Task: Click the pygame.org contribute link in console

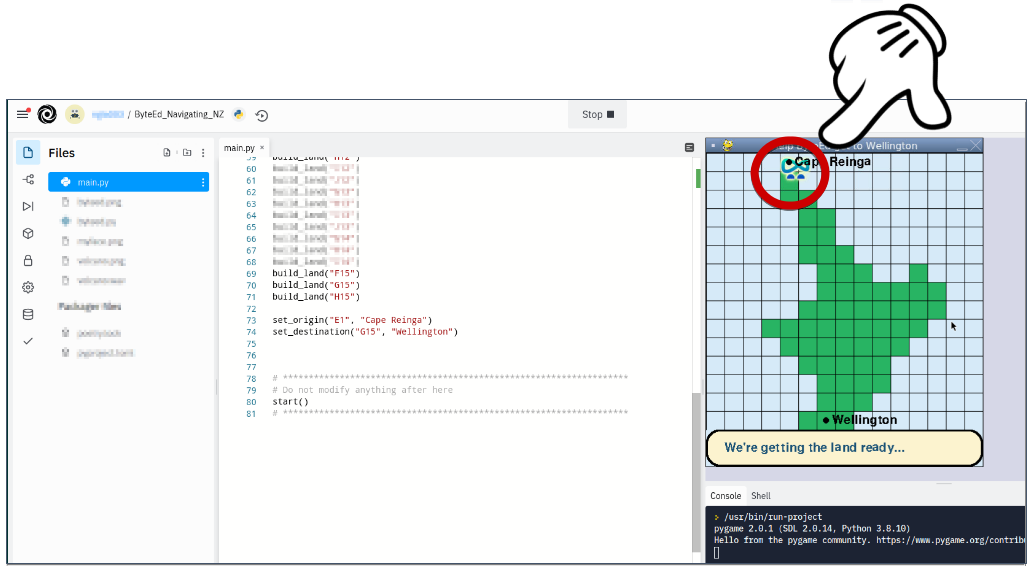Action: tap(950, 540)
